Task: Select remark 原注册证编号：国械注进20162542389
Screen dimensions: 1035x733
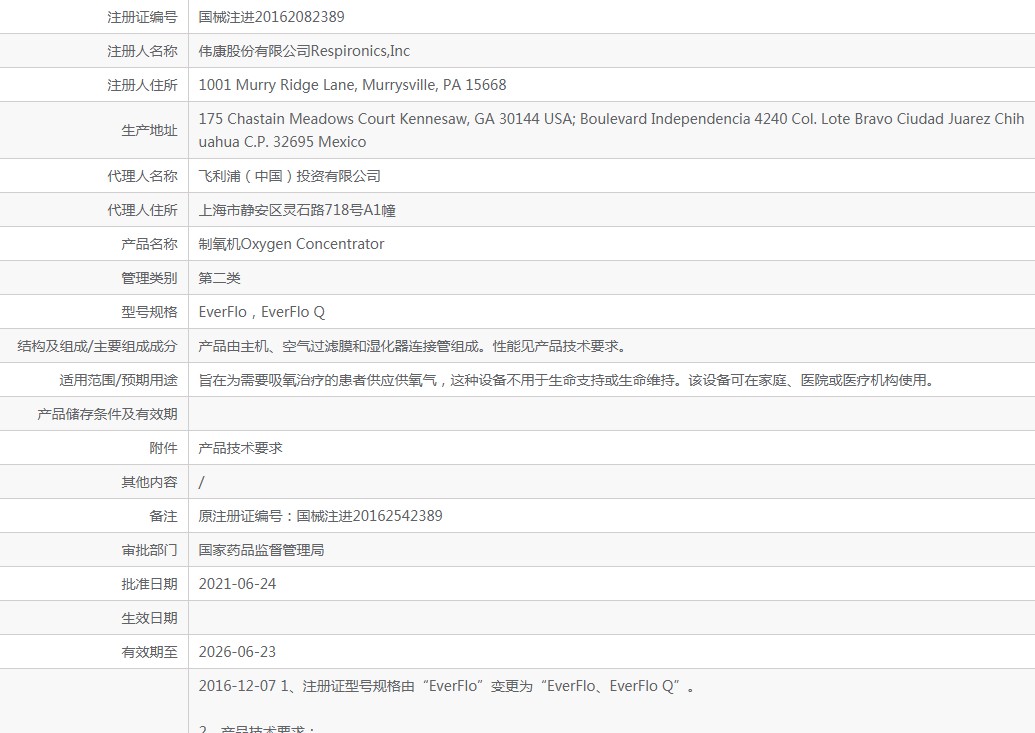Action: (321, 516)
